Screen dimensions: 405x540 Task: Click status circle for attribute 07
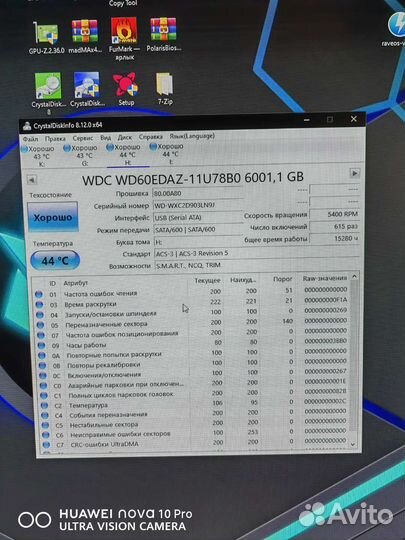41,335
